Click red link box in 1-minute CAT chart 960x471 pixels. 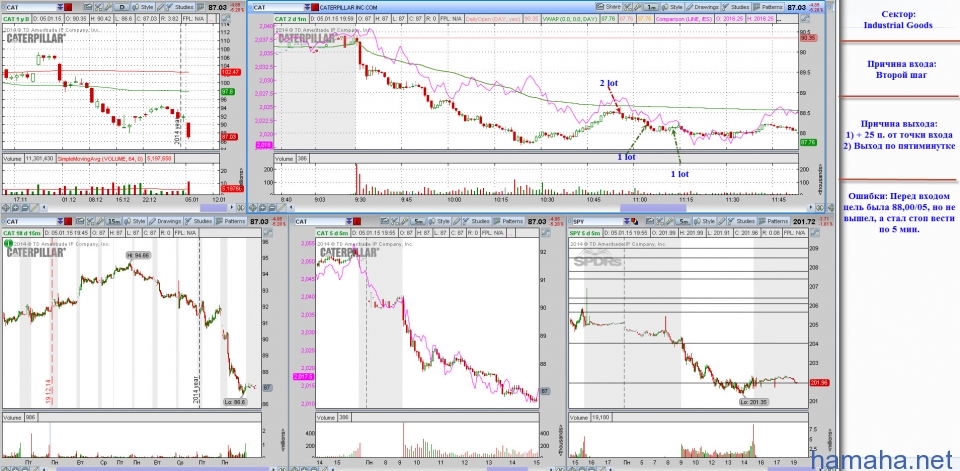pyautogui.click(x=315, y=7)
